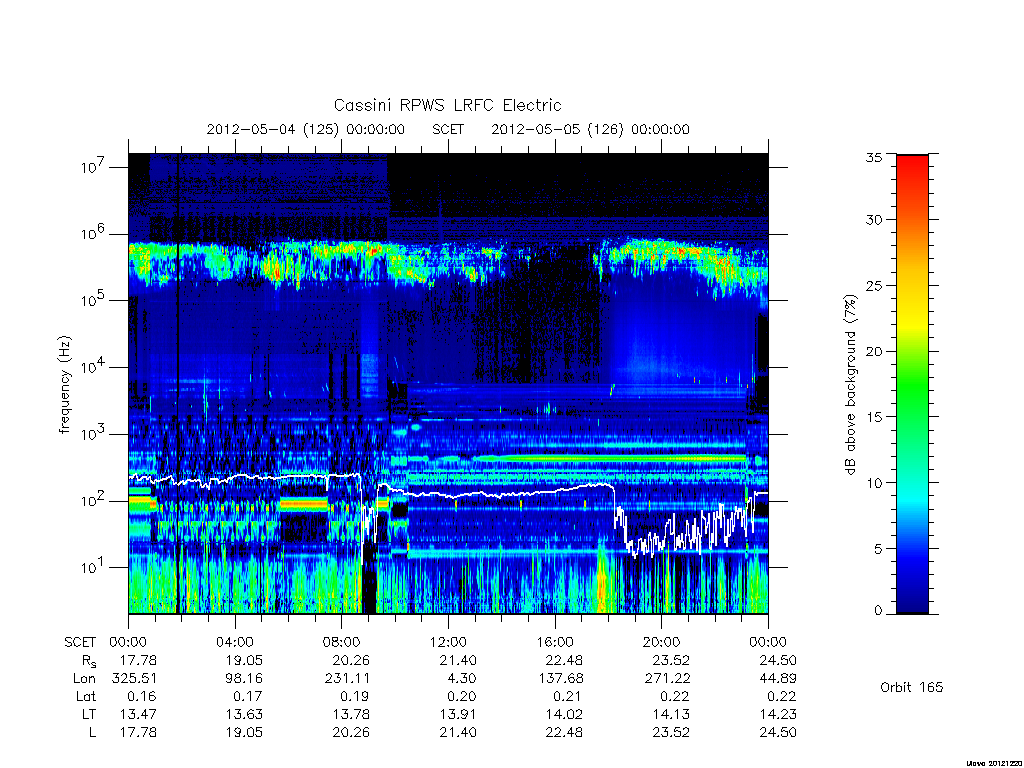The height and width of the screenshot is (768, 1024).
Task: Click the start date "2012-05-04 (125) 00:00:00"
Action: pyautogui.click(x=306, y=129)
